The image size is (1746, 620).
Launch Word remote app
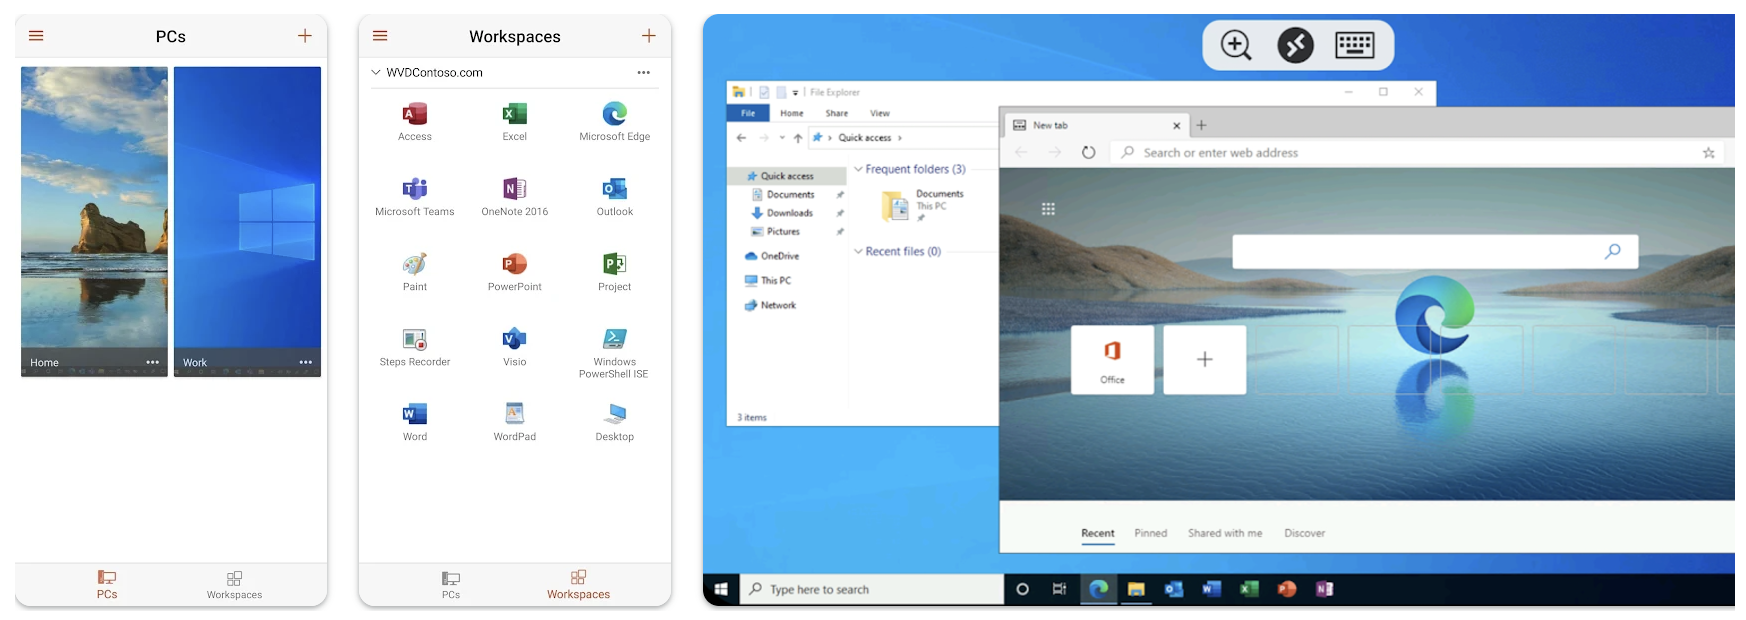[x=415, y=422]
